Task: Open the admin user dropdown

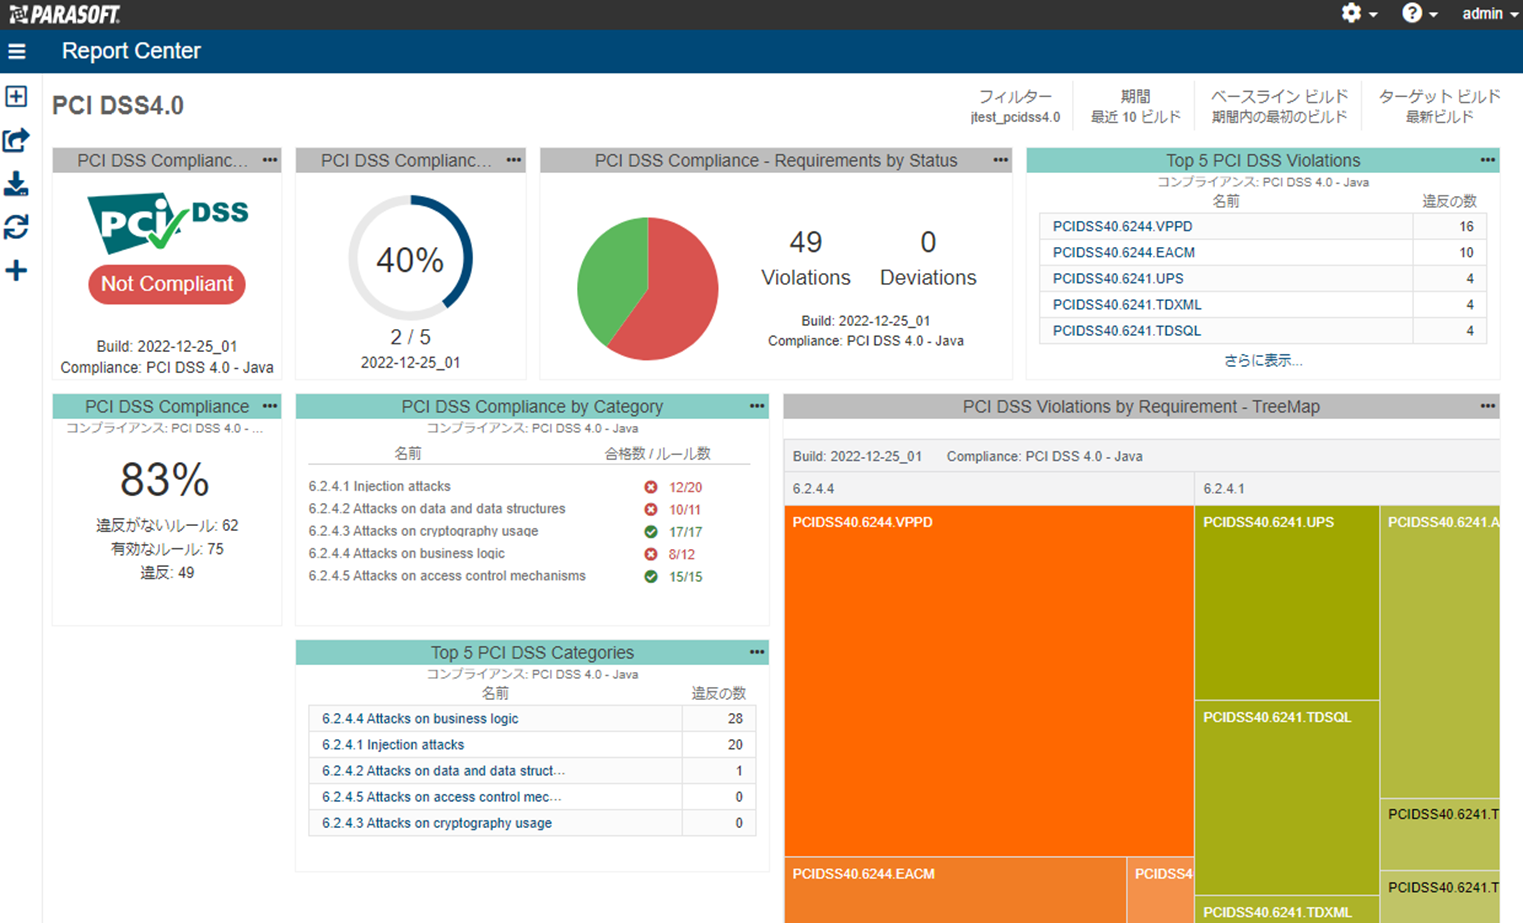Action: 1489,14
